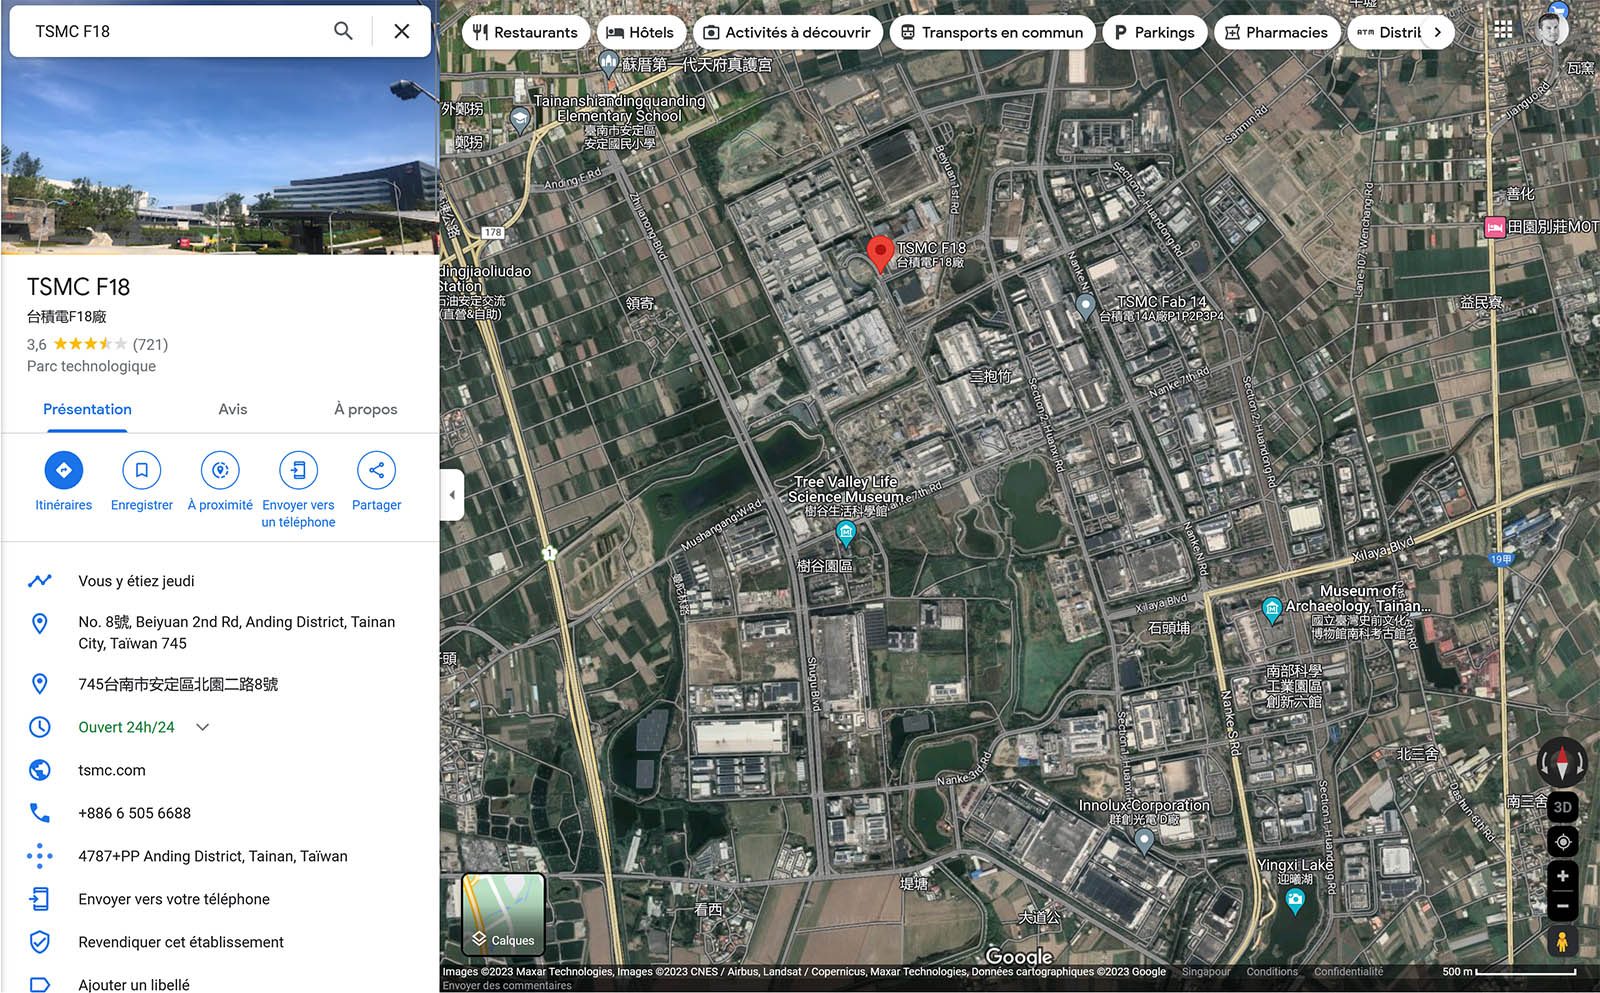Viewport: 1600px width, 993px height.
Task: Open the Google apps grid
Action: (1503, 30)
